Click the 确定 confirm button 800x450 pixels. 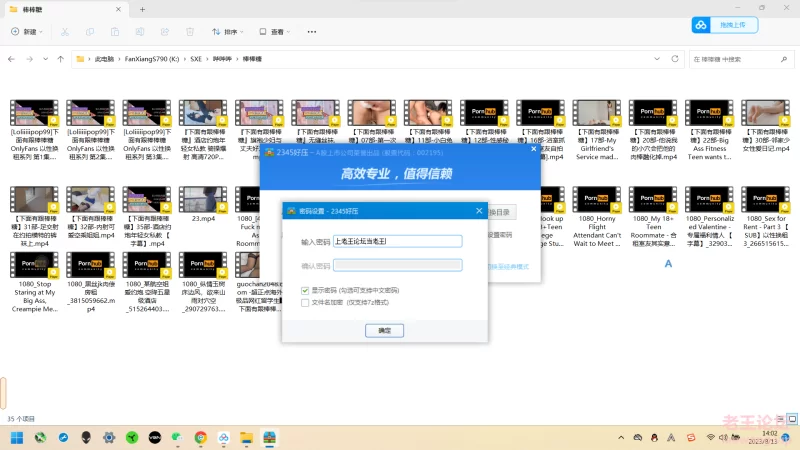[384, 331]
